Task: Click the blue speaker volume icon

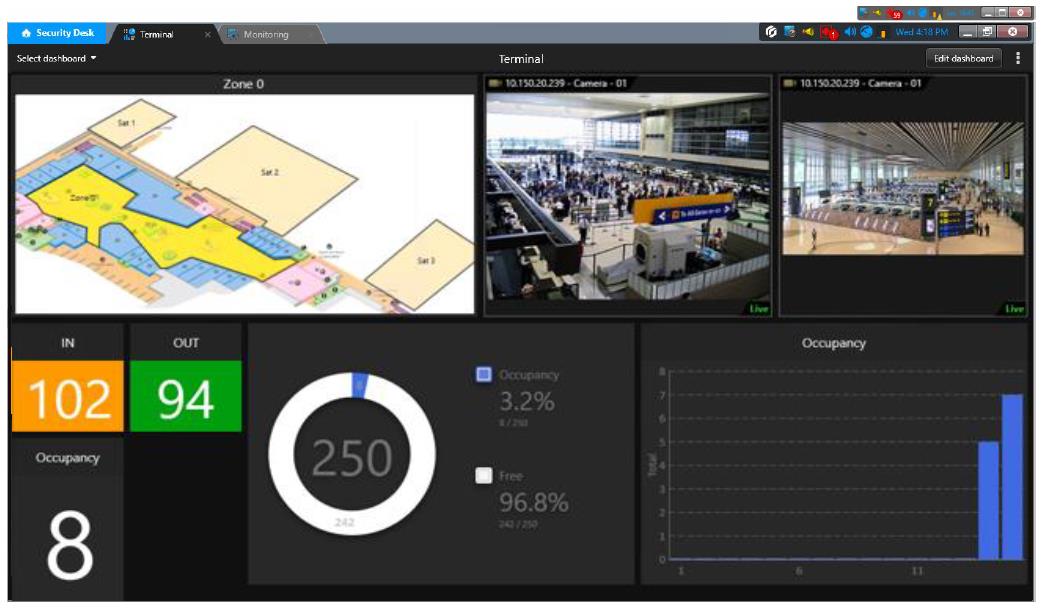Action: point(849,32)
